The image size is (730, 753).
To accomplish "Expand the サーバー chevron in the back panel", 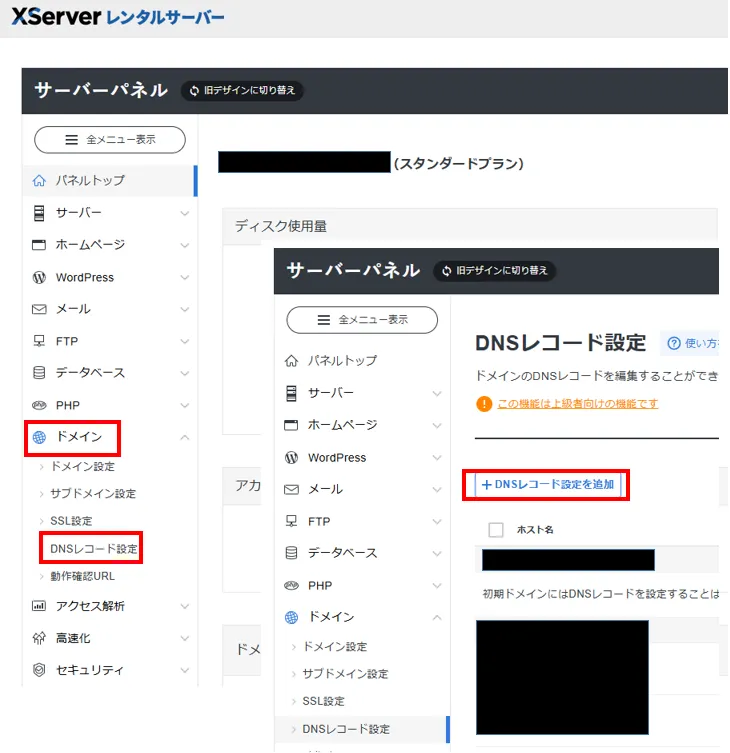I will 184,213.
